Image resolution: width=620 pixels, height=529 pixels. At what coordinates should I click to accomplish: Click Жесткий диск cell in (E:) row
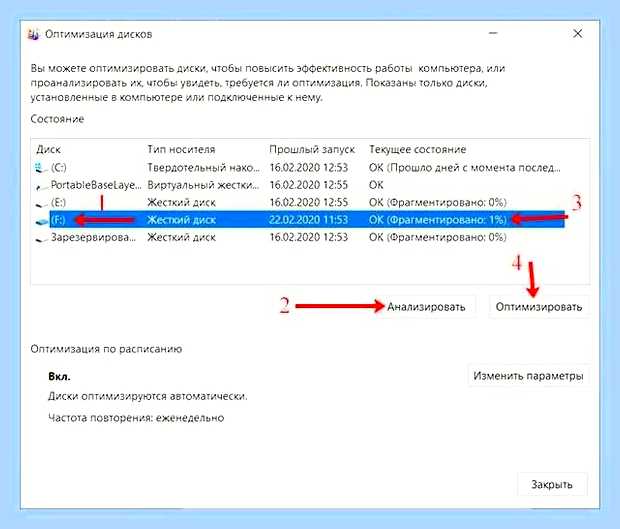tap(181, 202)
